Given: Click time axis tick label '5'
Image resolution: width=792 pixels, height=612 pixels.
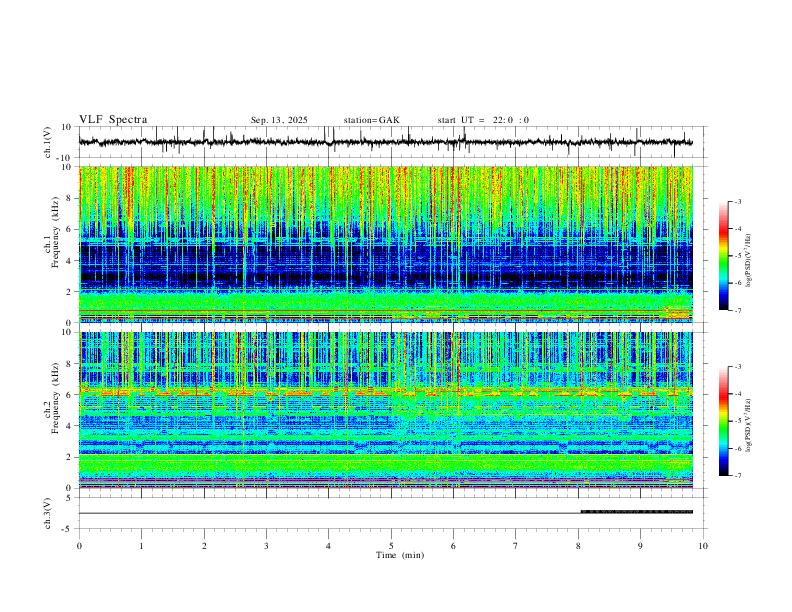Looking at the screenshot, I should click(391, 546).
